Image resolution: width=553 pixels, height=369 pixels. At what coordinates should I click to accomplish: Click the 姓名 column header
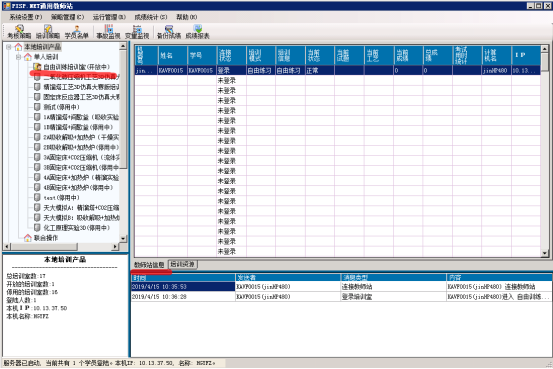point(173,55)
